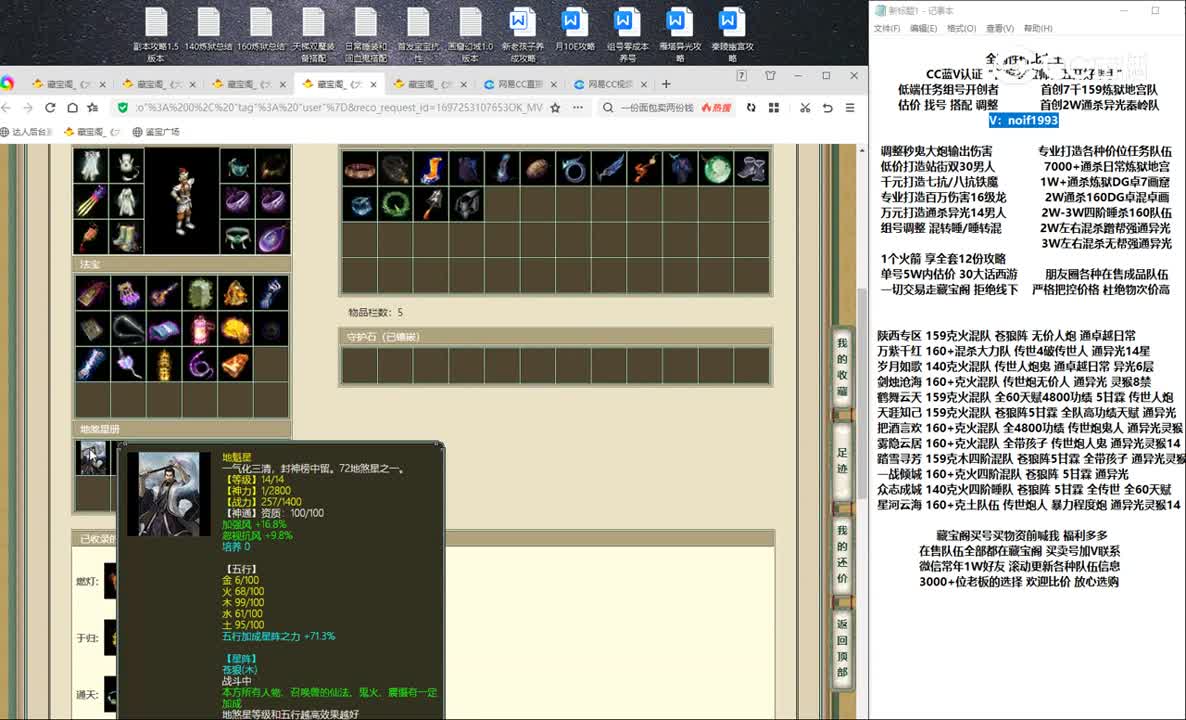Image resolution: width=1186 pixels, height=720 pixels.
Task: Open 我的收藏 side button
Action: point(843,368)
